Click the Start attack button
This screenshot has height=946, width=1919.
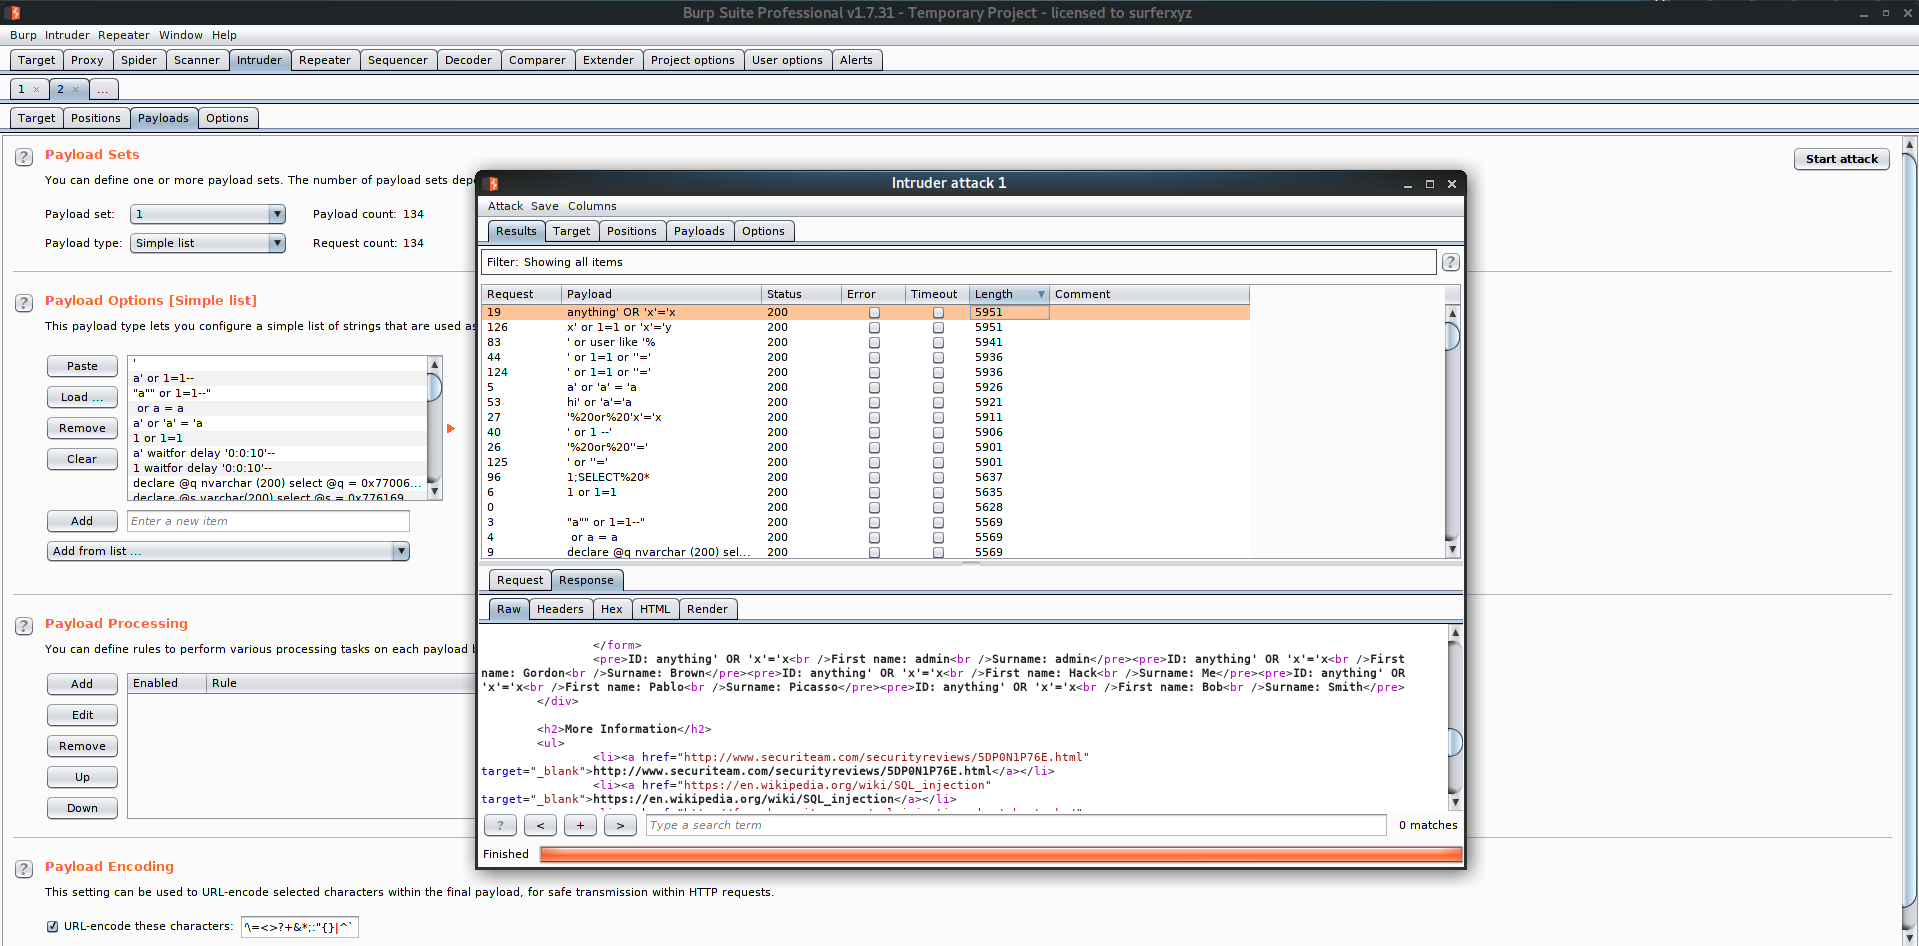pyautogui.click(x=1841, y=159)
